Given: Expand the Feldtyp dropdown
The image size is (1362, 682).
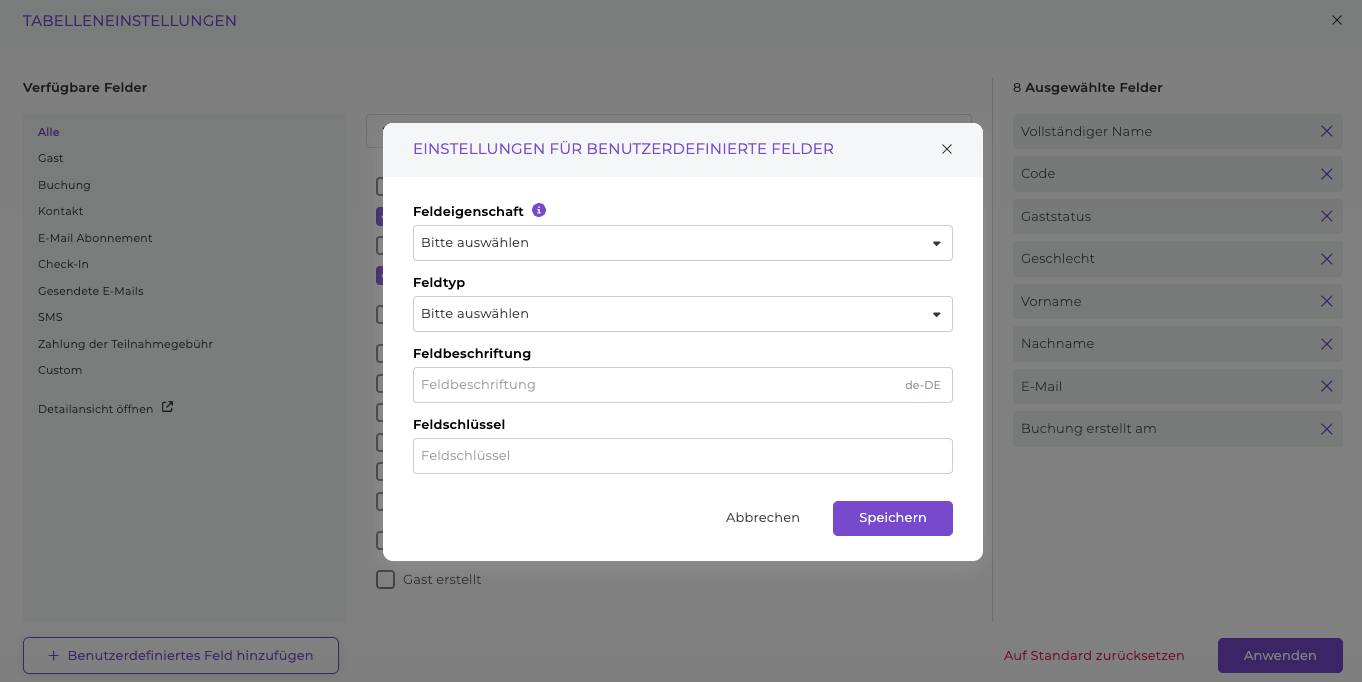Looking at the screenshot, I should pyautogui.click(x=682, y=314).
